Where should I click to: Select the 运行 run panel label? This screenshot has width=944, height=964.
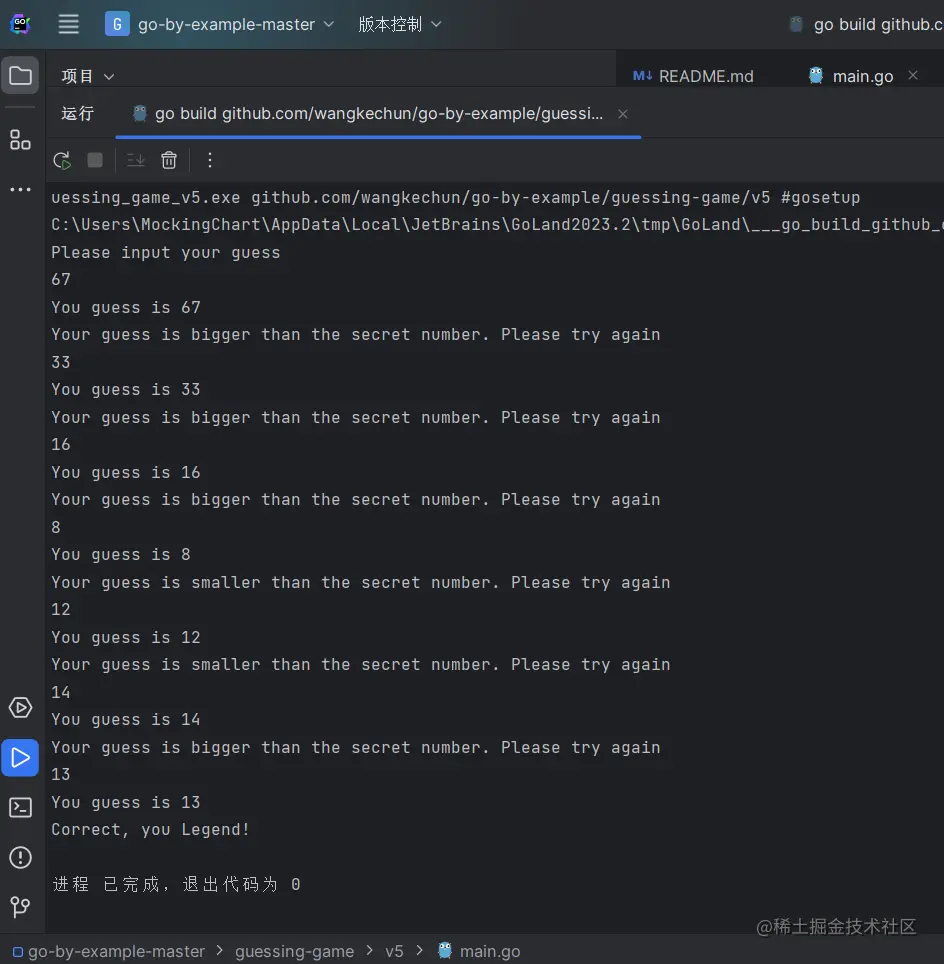coord(77,114)
